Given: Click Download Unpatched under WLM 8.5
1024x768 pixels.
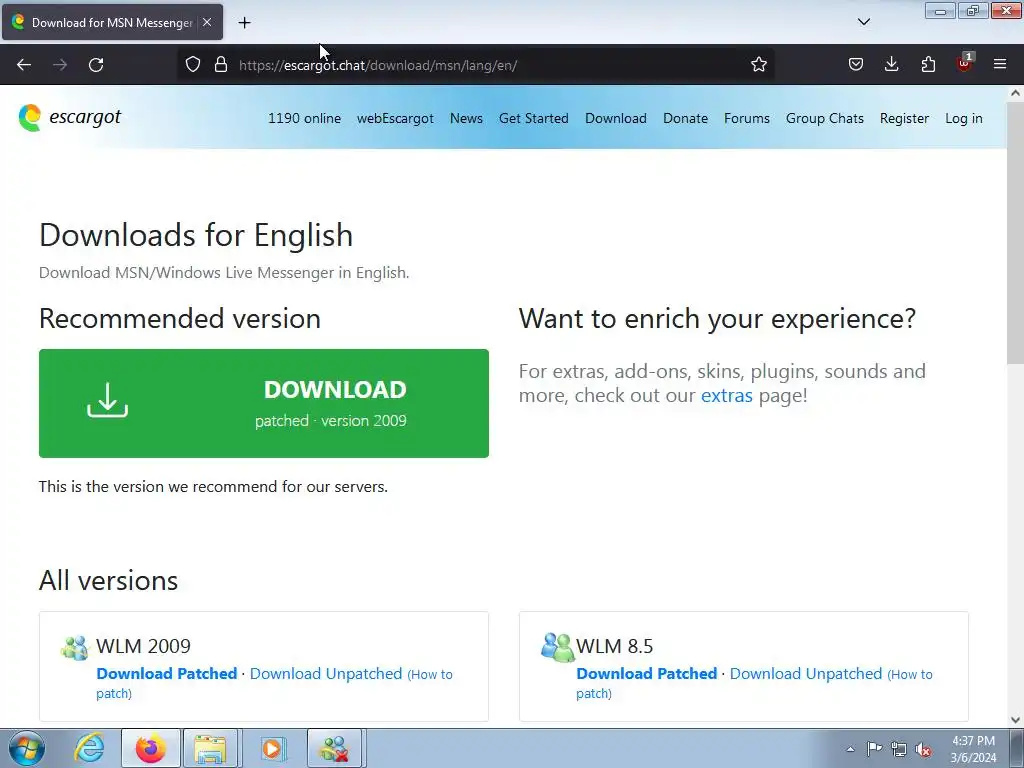Looking at the screenshot, I should pos(806,673).
